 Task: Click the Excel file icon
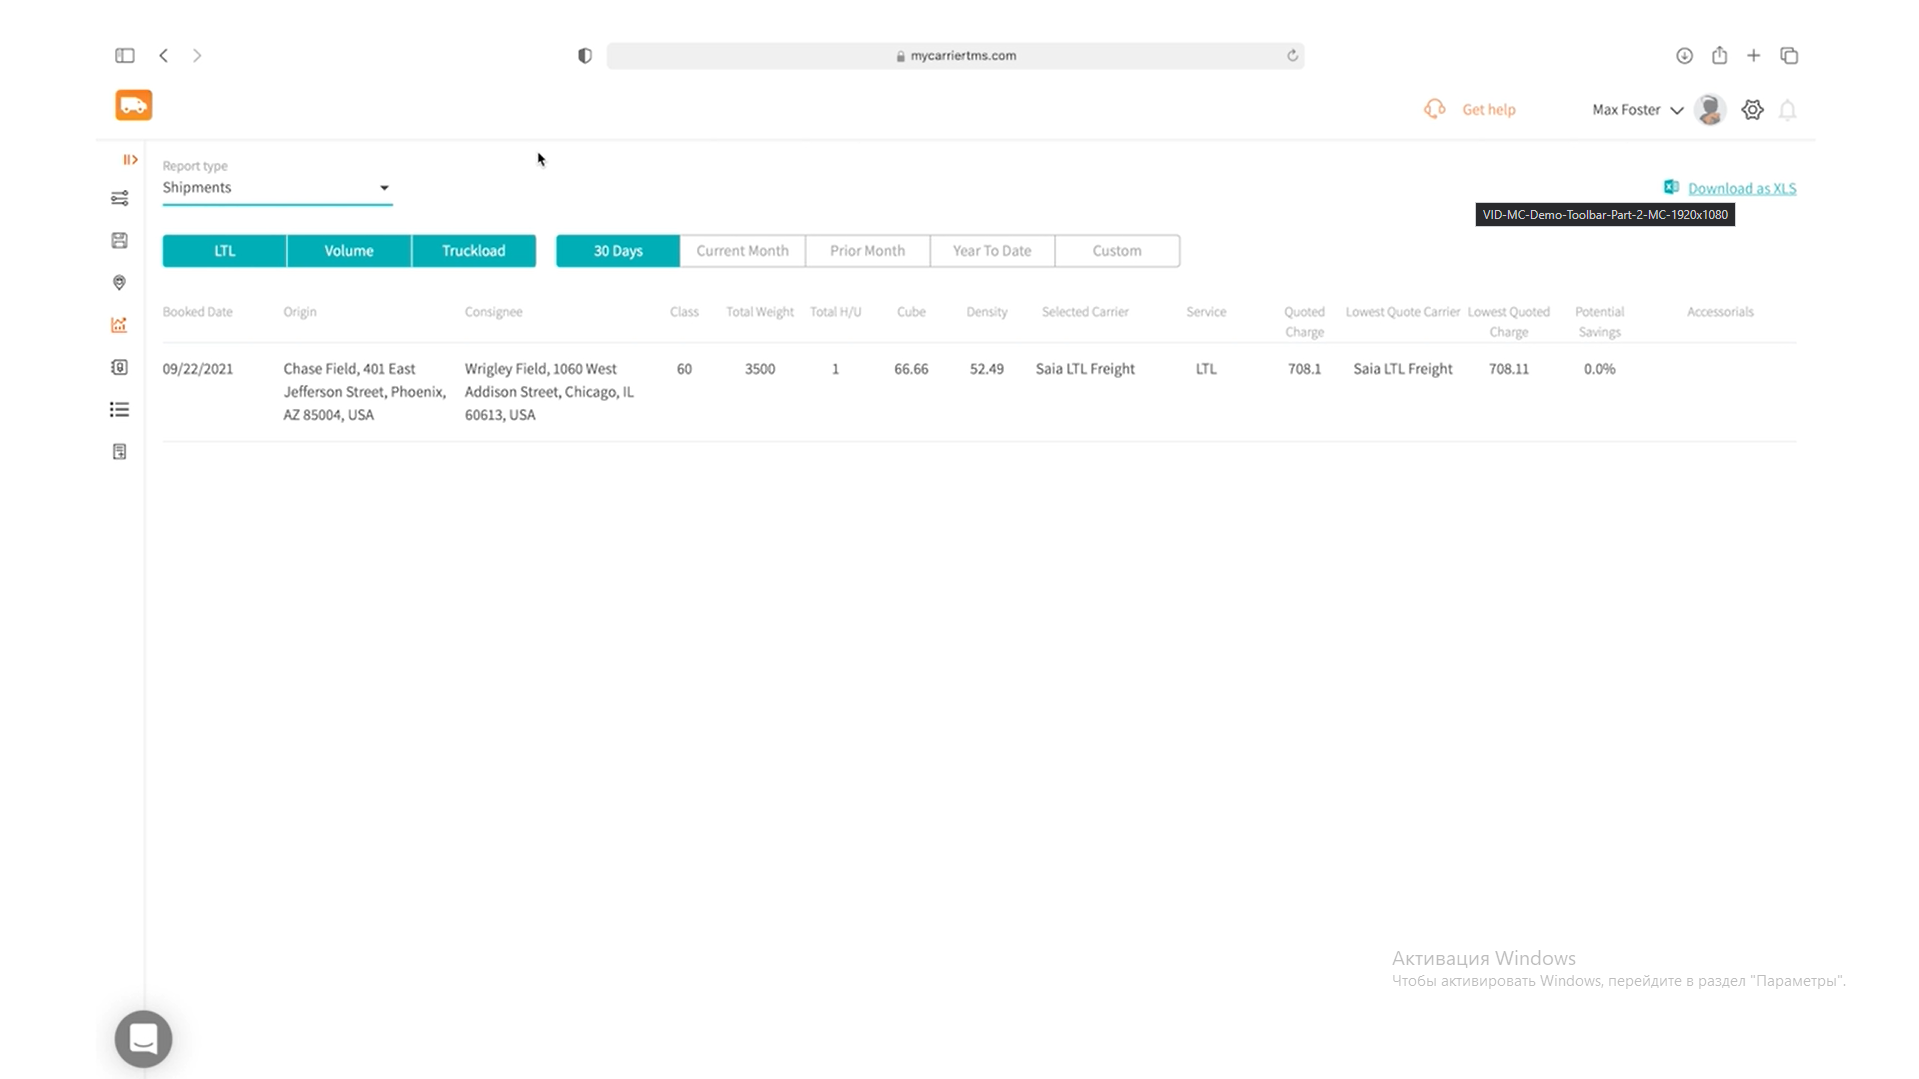pyautogui.click(x=1671, y=187)
